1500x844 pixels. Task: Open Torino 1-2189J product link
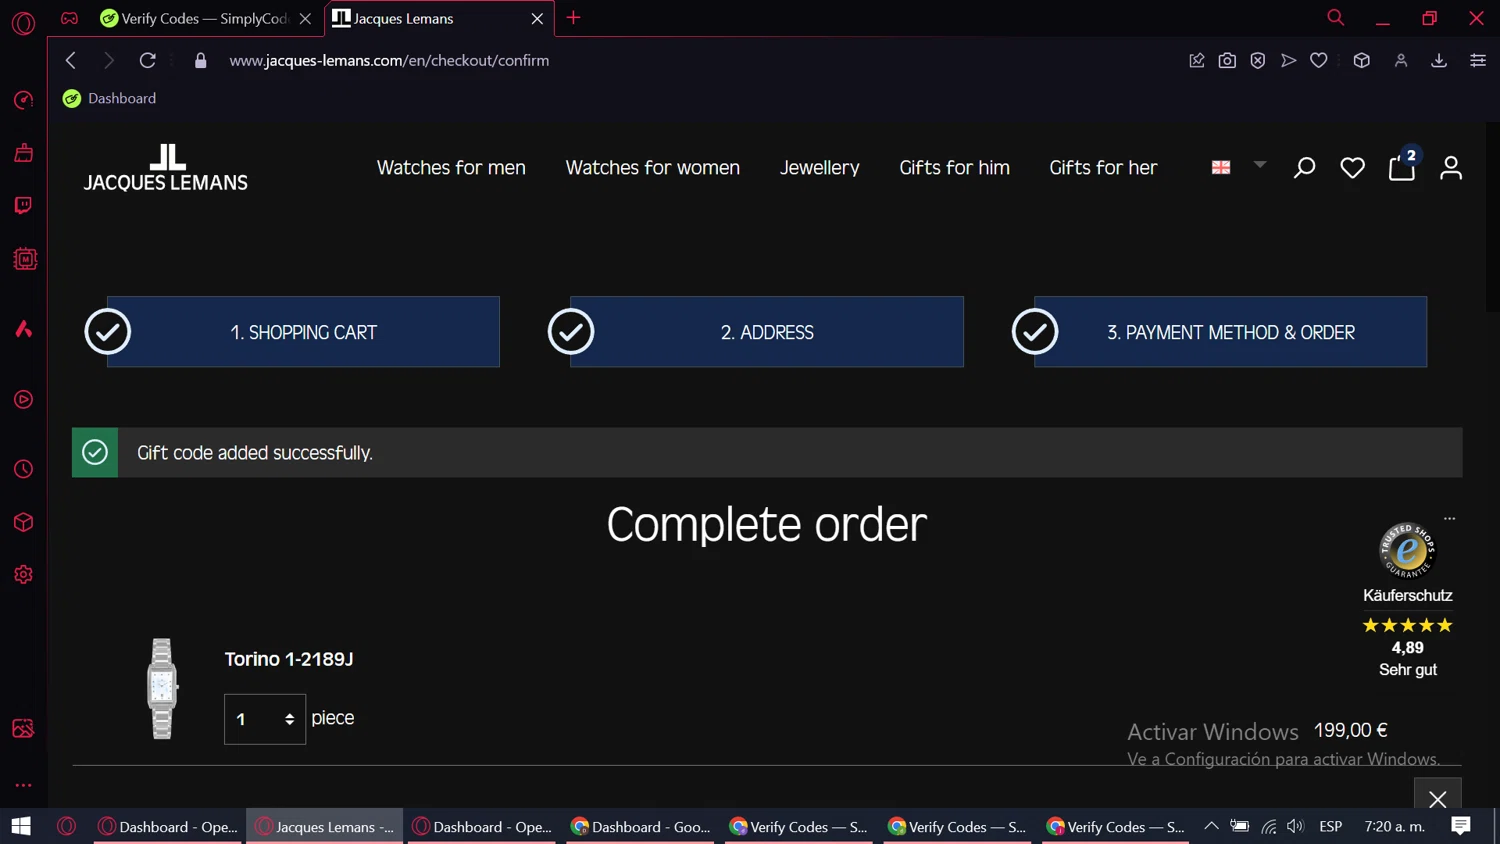pyautogui.click(x=289, y=659)
